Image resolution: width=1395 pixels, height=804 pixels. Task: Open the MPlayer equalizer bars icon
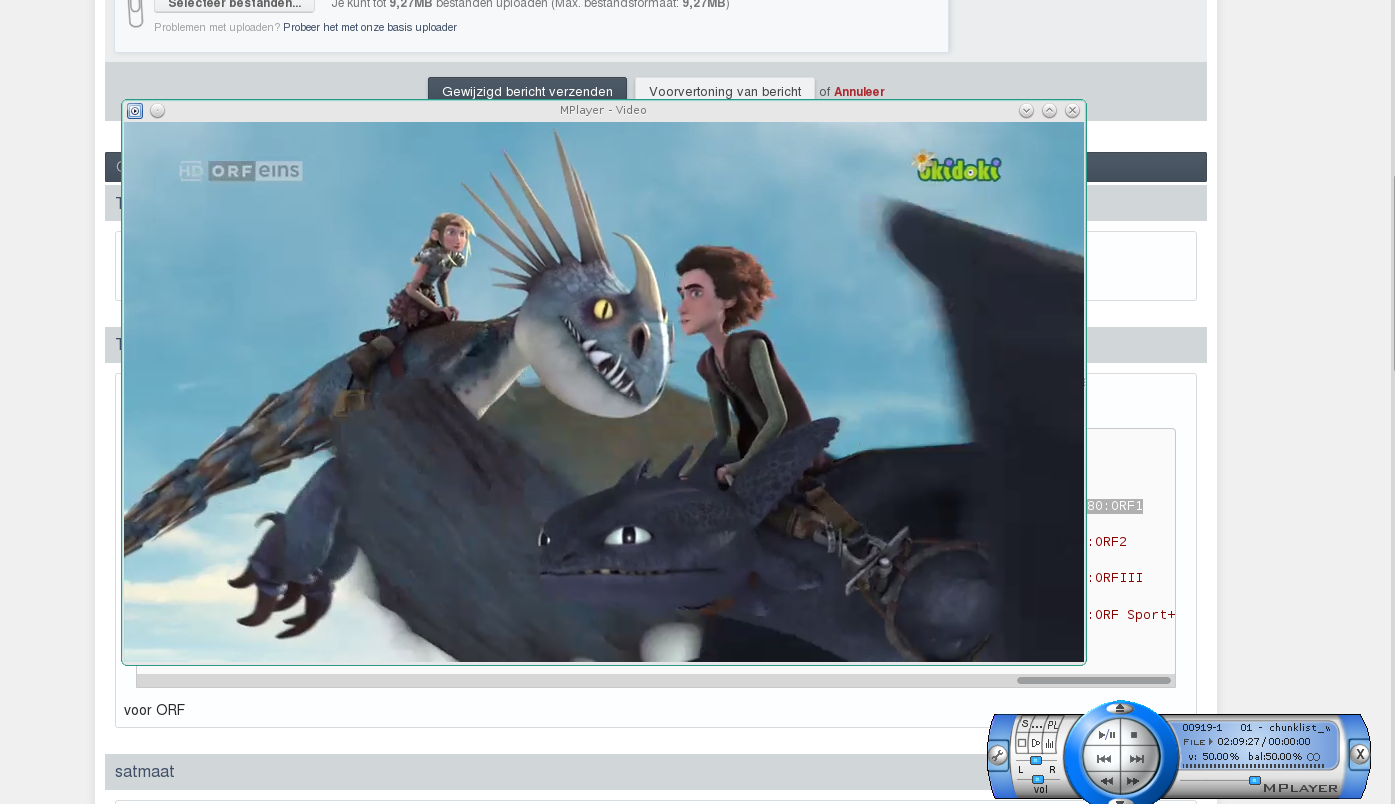point(1050,744)
